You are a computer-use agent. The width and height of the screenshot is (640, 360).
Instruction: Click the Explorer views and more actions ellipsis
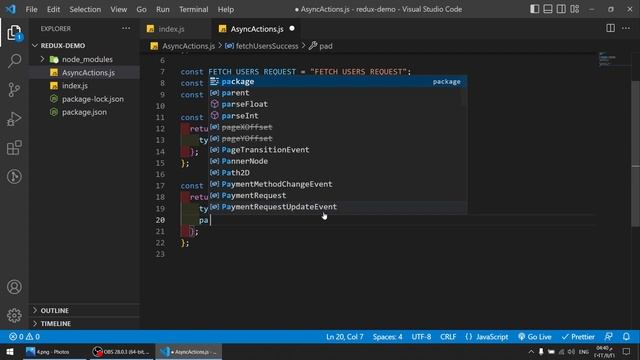(126, 28)
